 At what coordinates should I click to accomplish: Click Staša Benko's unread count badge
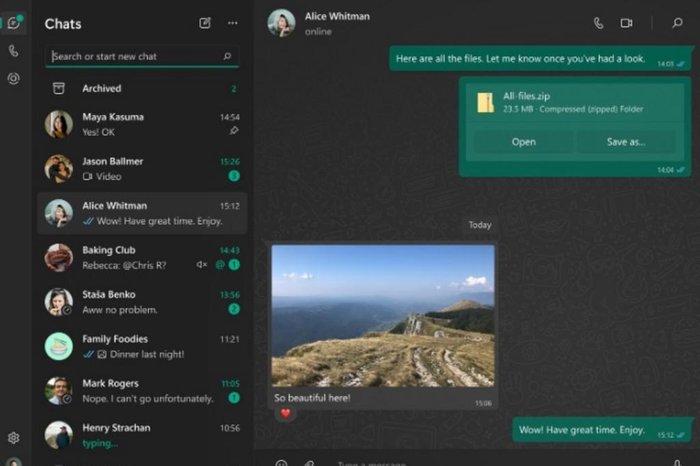(x=234, y=309)
